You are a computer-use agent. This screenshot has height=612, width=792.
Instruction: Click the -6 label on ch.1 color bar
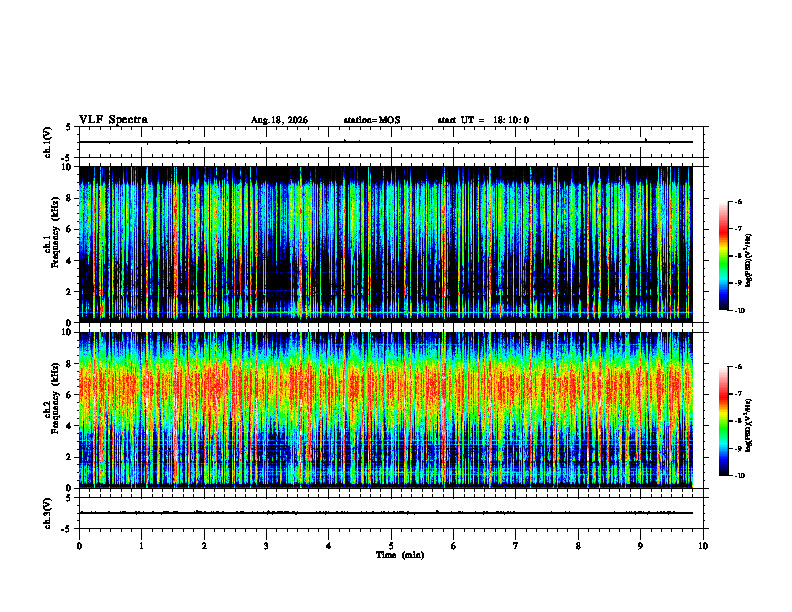pos(738,201)
